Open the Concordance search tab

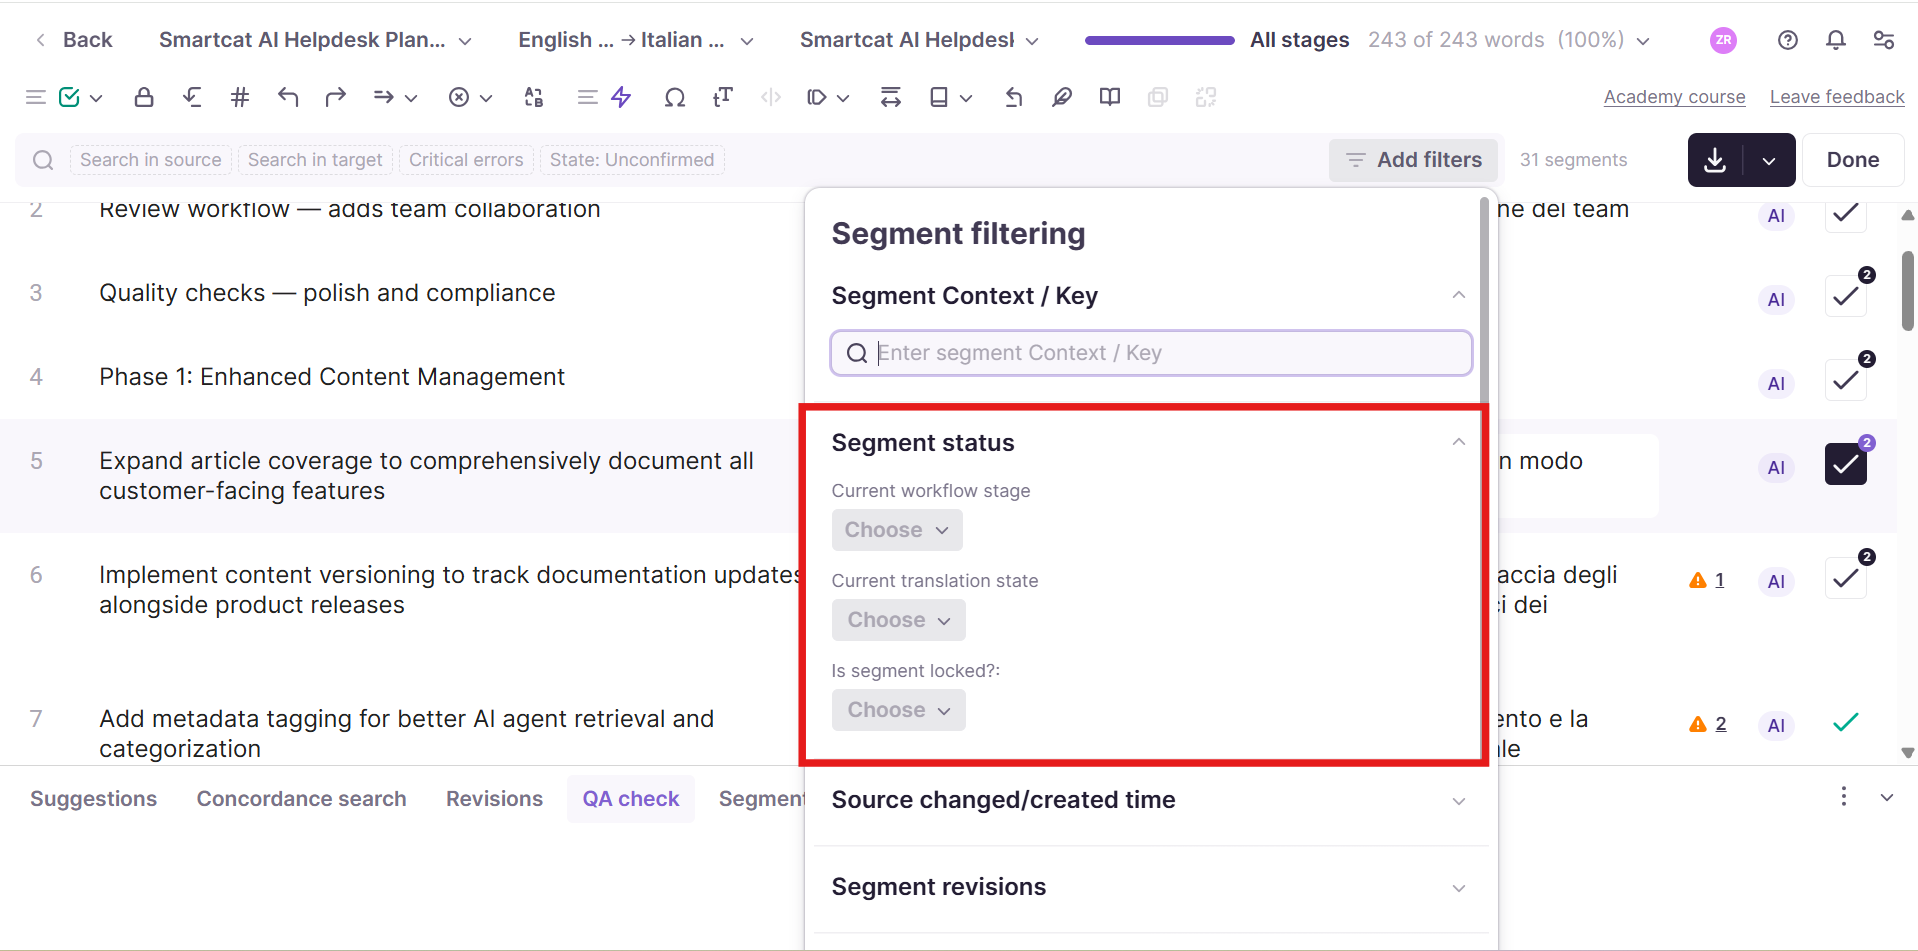tap(302, 799)
